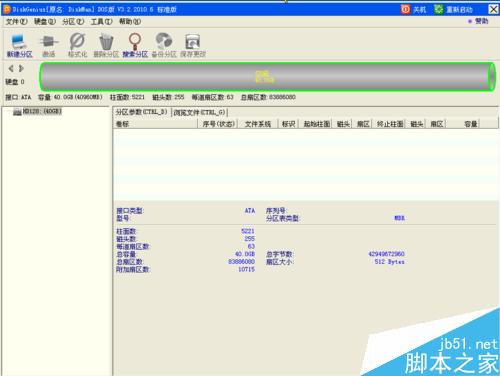Viewport: 500px width, 376px height.
Task: Open the 帮助(H) menu
Action: tap(130, 22)
